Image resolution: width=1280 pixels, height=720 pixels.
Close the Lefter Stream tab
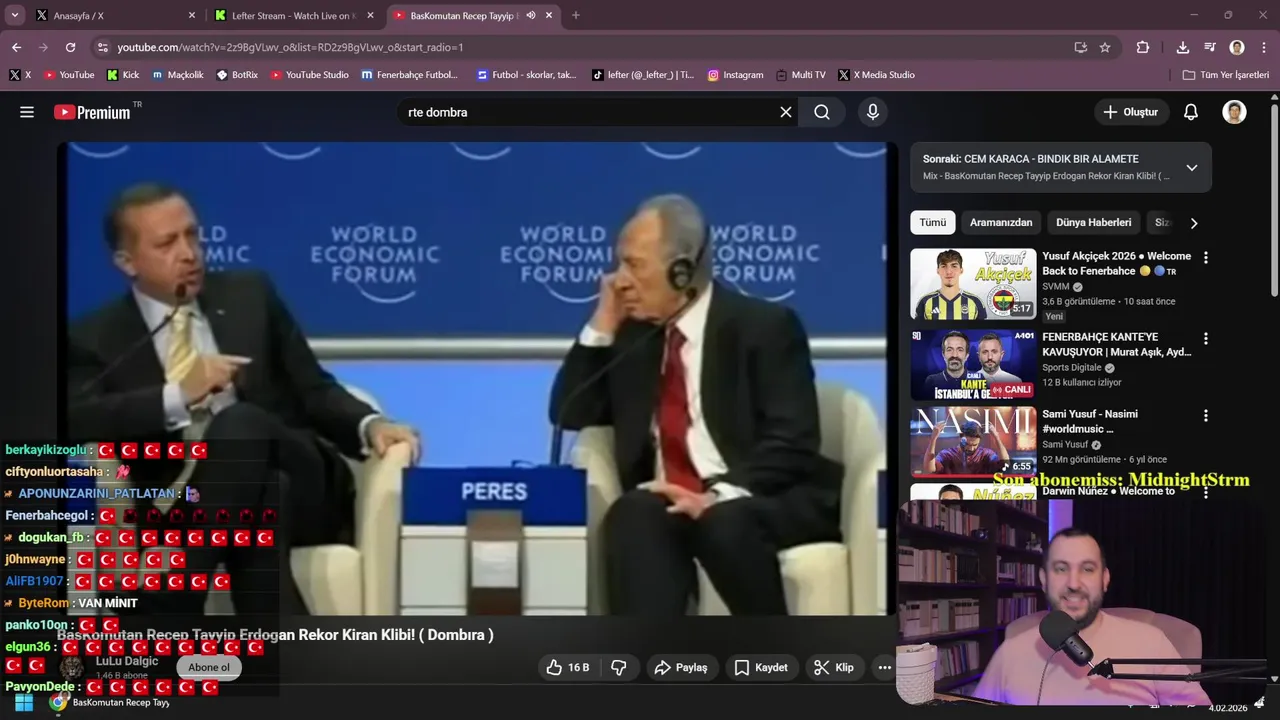[x=370, y=16]
